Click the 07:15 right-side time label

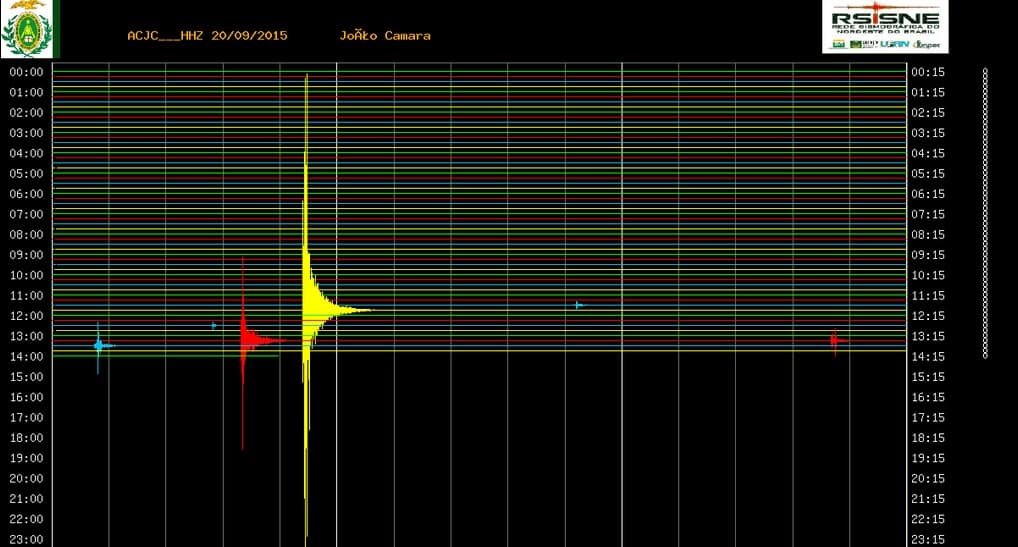(928, 214)
